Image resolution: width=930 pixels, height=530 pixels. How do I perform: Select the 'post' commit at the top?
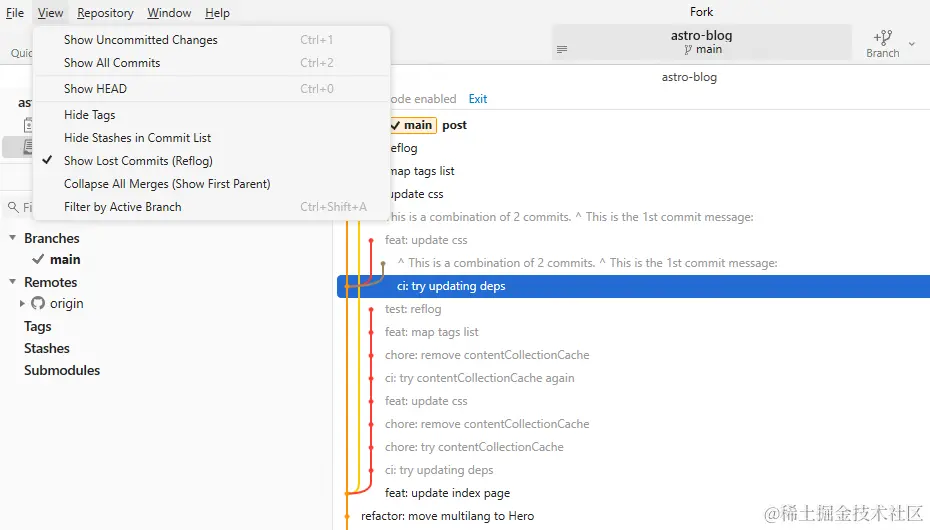(454, 125)
